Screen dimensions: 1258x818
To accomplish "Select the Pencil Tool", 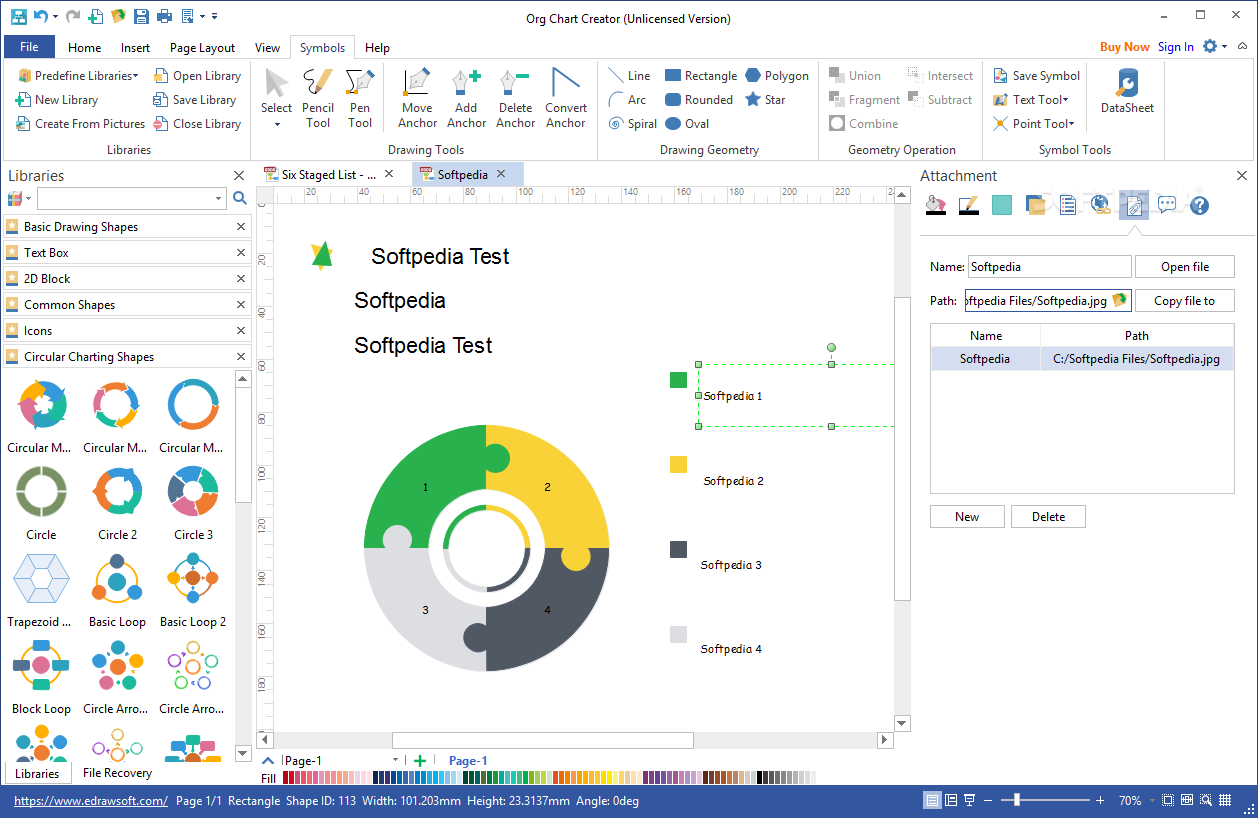I will [318, 98].
